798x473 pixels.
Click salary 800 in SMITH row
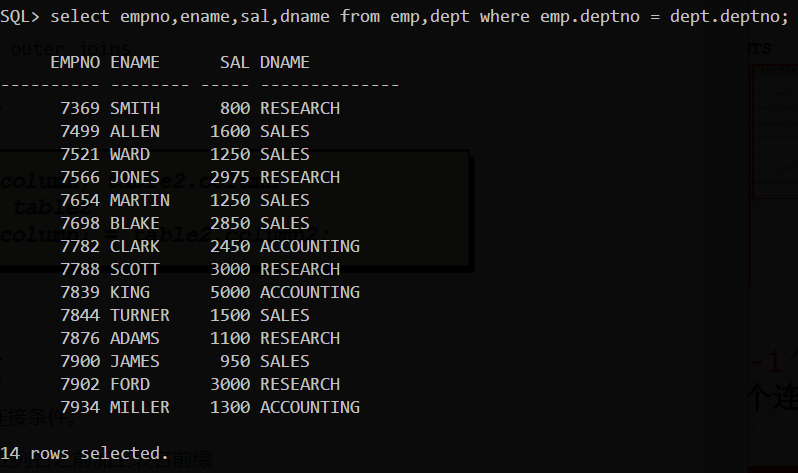pos(235,108)
